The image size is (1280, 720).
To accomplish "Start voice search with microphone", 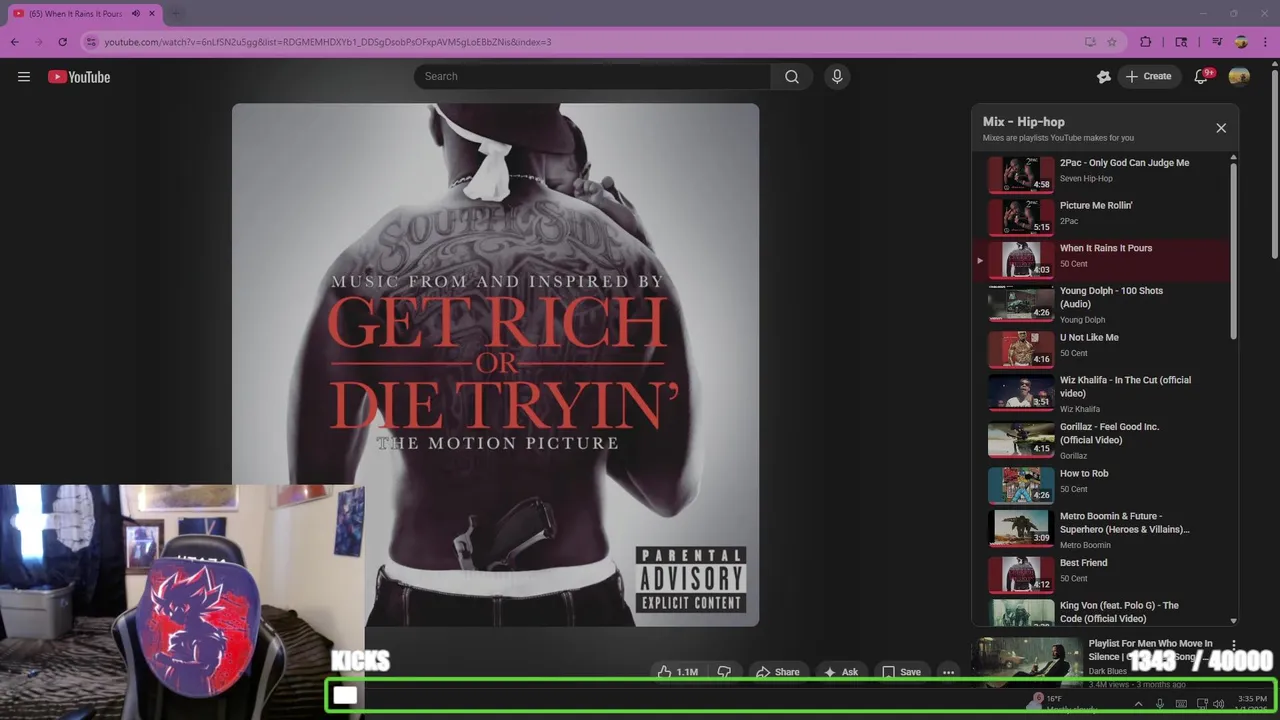I will tap(837, 76).
